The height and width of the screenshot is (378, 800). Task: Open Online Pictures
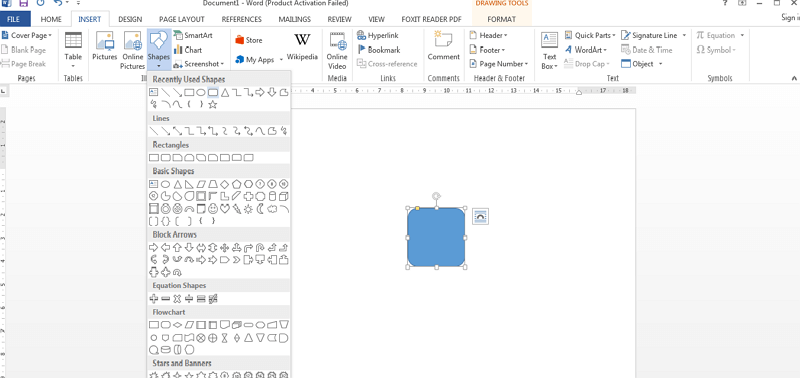(x=133, y=51)
